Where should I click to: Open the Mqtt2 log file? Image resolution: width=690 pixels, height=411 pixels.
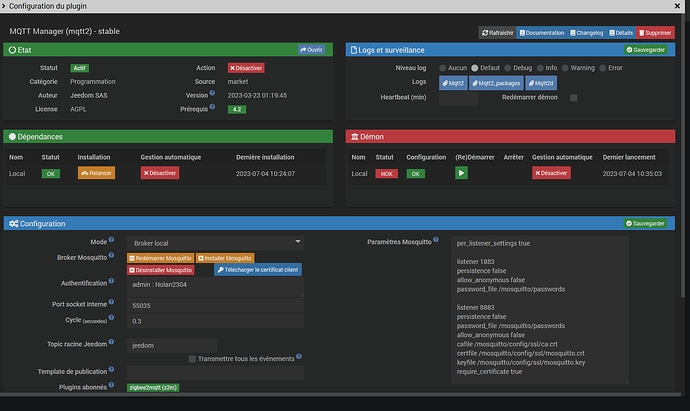(x=453, y=83)
